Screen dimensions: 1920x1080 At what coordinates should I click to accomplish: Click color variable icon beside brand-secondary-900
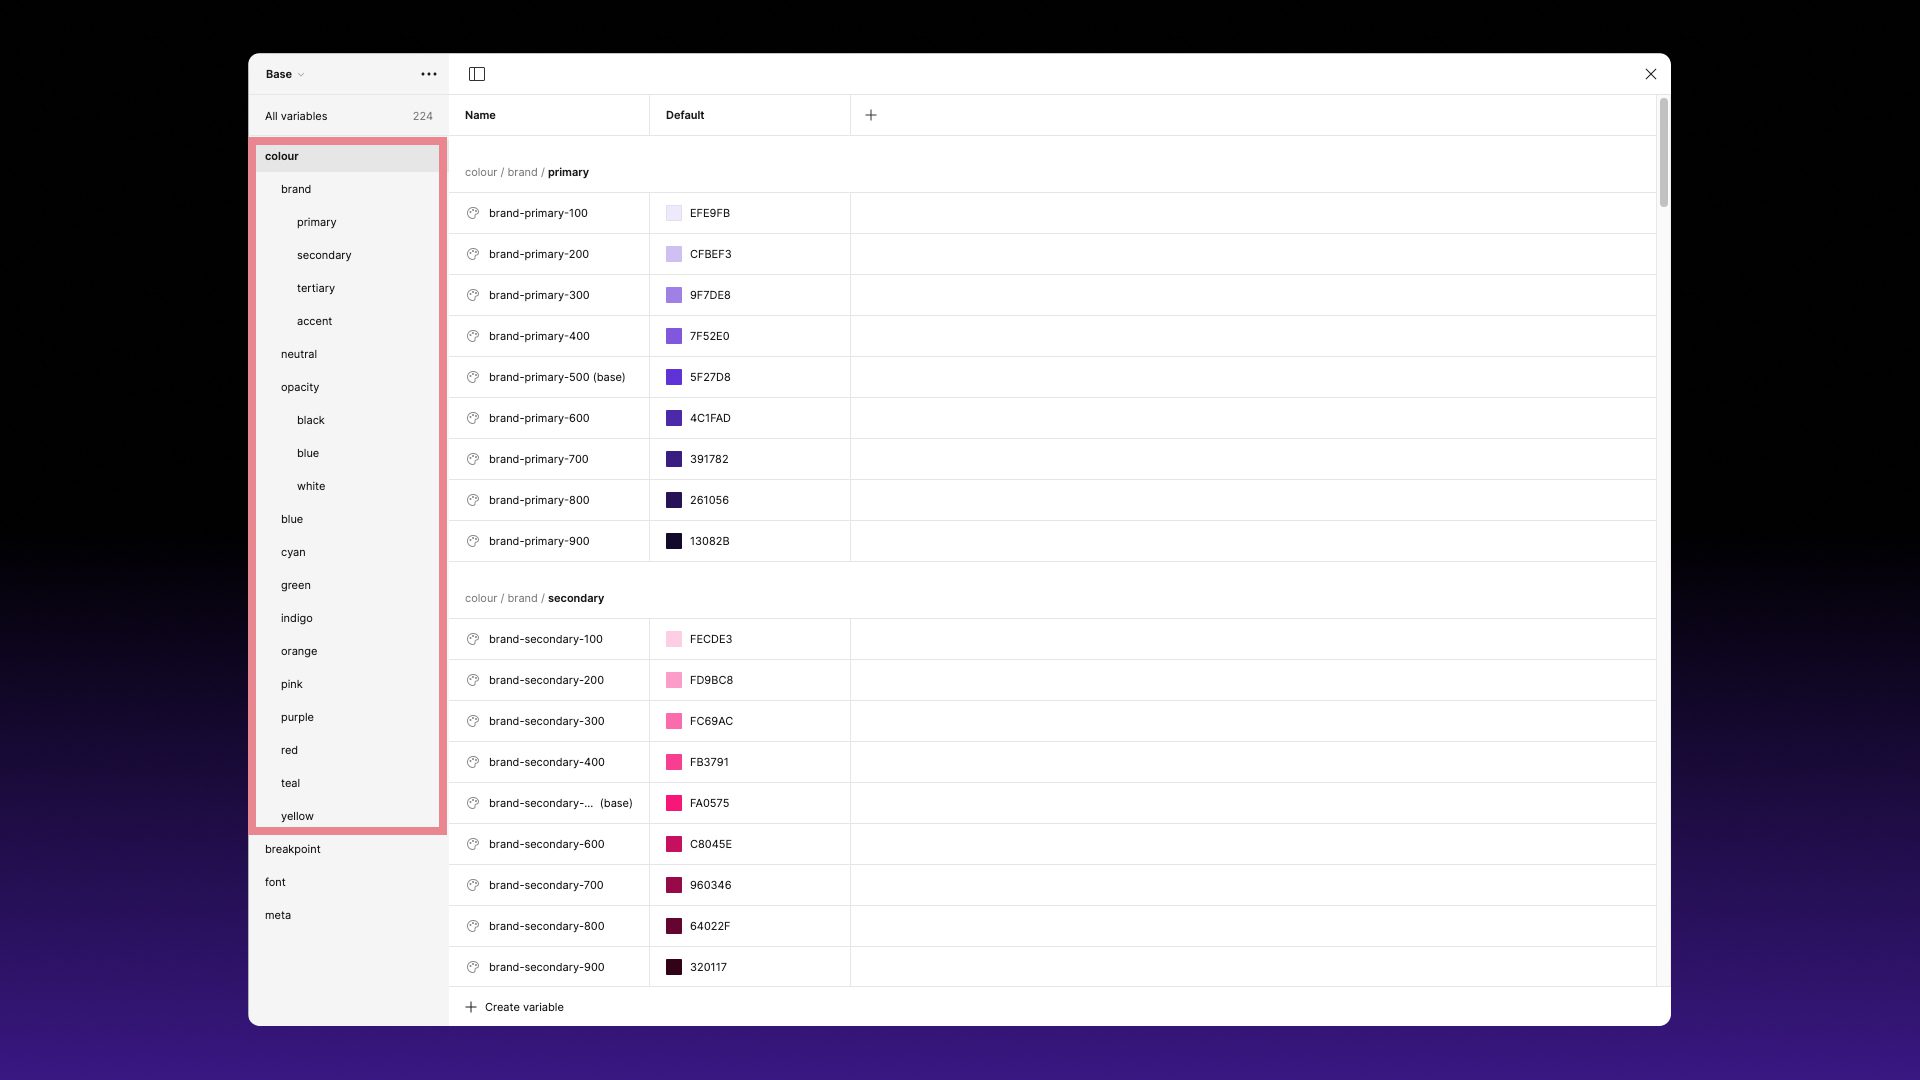473,967
